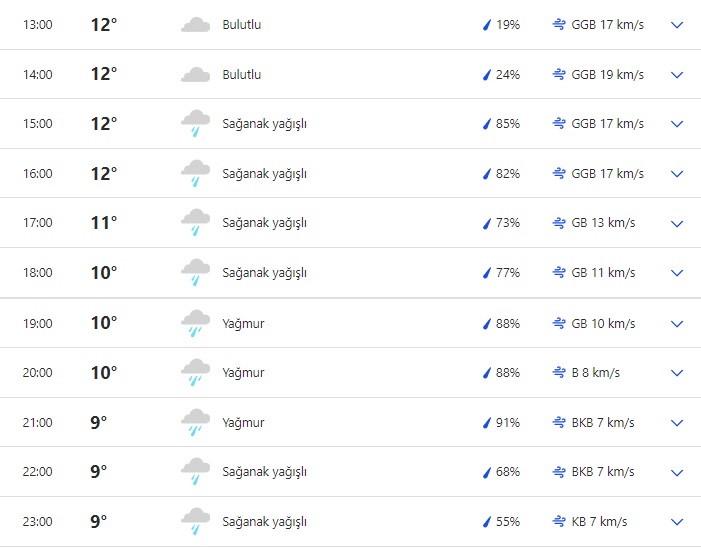701x548 pixels.
Task: Click 'Sağanak yağışlı' text at 17:00
Action: [x=264, y=223]
